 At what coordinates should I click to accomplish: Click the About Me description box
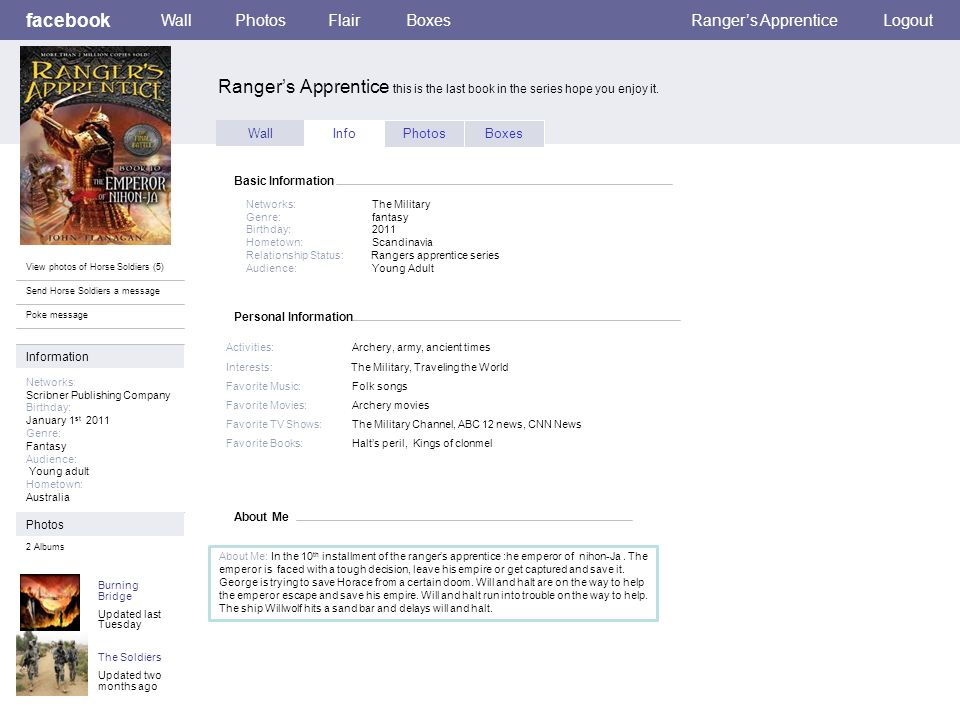[x=433, y=583]
